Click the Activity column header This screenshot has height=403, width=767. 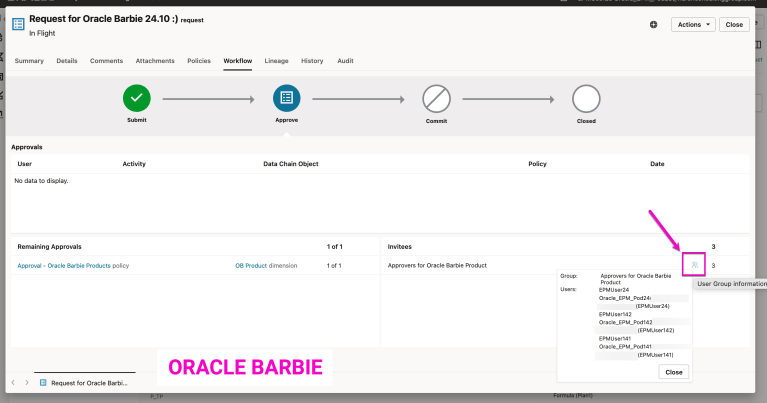[x=134, y=164]
